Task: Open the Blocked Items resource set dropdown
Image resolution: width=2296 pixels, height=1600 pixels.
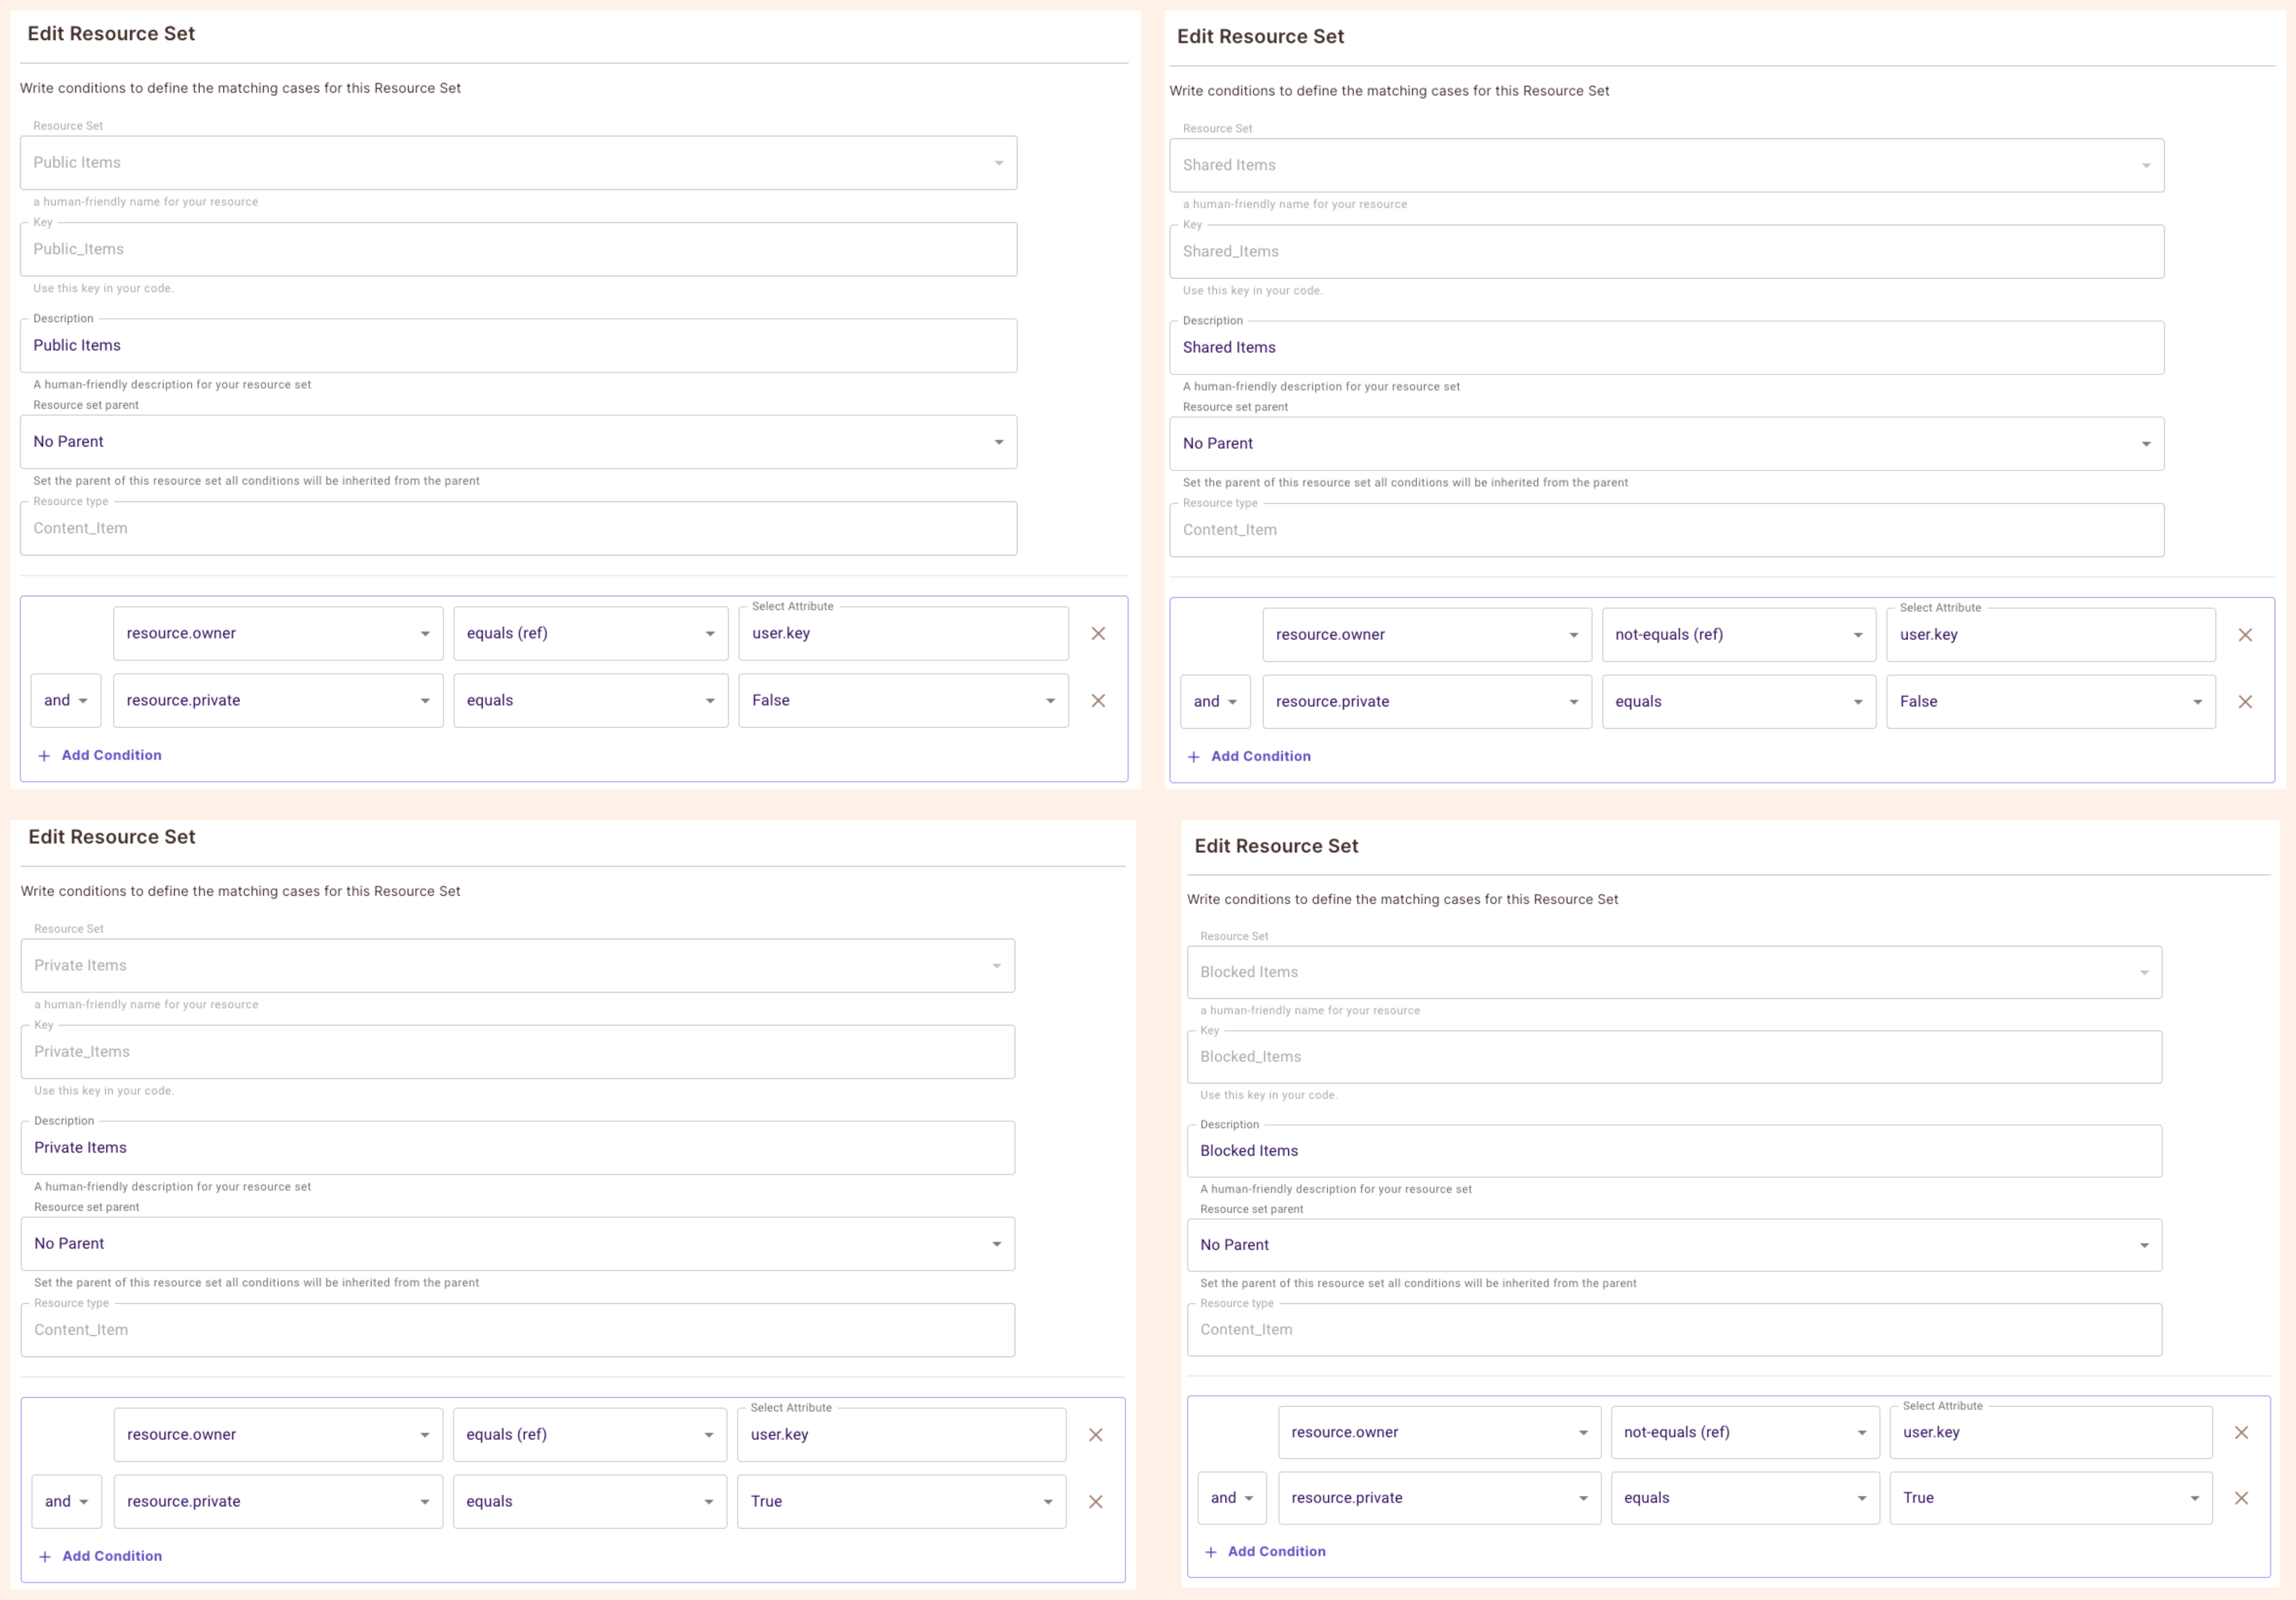Action: (1674, 972)
